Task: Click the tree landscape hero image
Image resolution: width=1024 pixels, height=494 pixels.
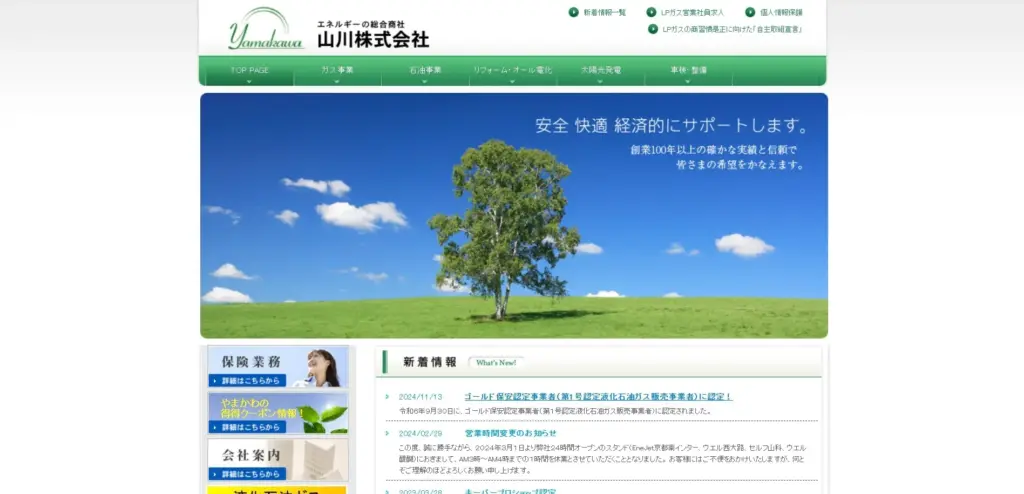Action: [x=513, y=215]
